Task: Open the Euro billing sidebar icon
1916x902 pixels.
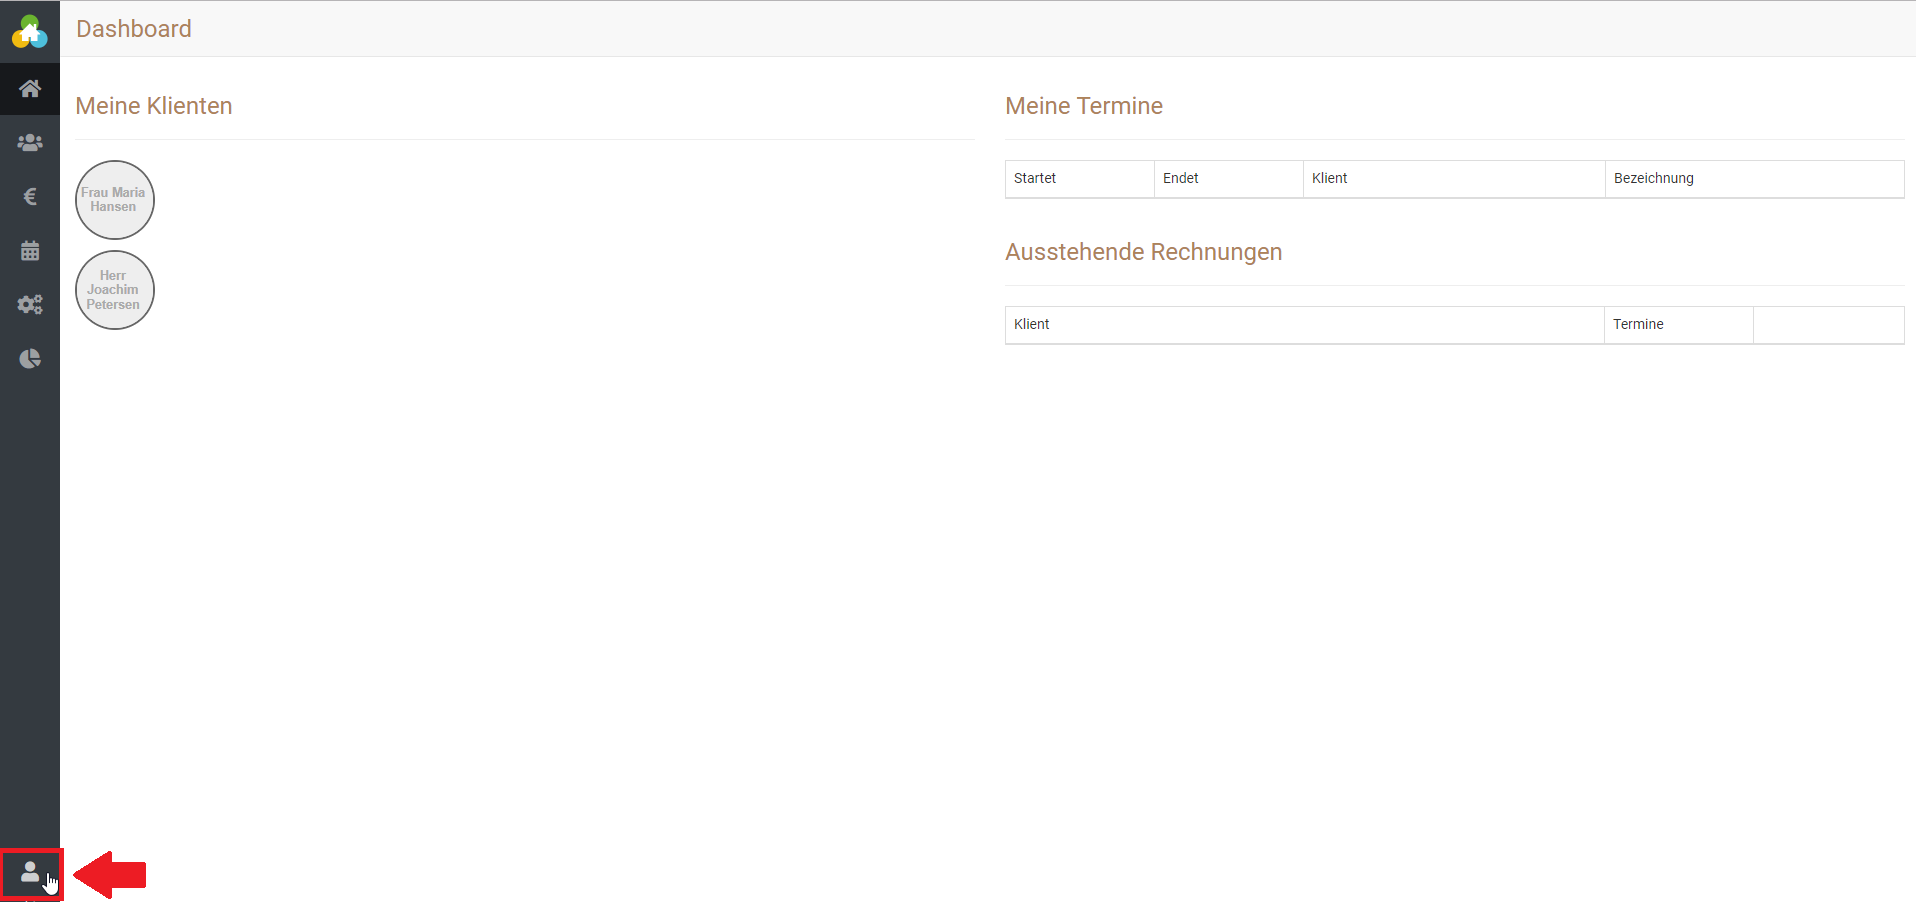Action: 30,197
